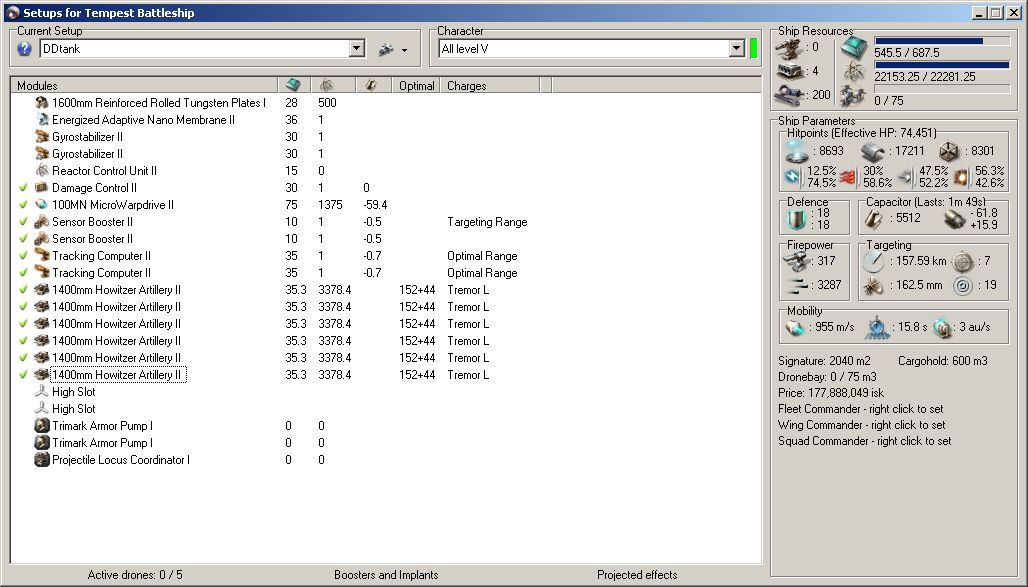Click the targeting range icon showing 157.59 km
Screen dimensions: 1028x587
[874, 261]
